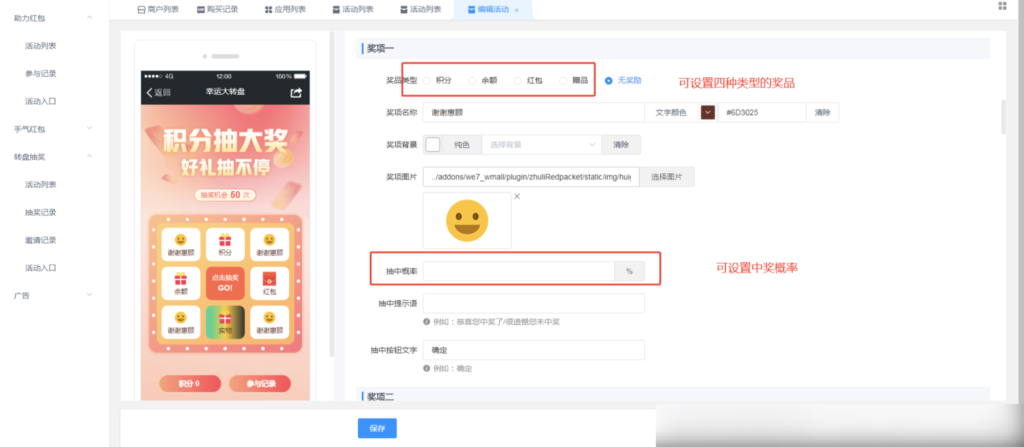Screen dimensions: 1024x447
Task: Open 活动列表 under 转盘抽奖
Action: click(x=40, y=184)
